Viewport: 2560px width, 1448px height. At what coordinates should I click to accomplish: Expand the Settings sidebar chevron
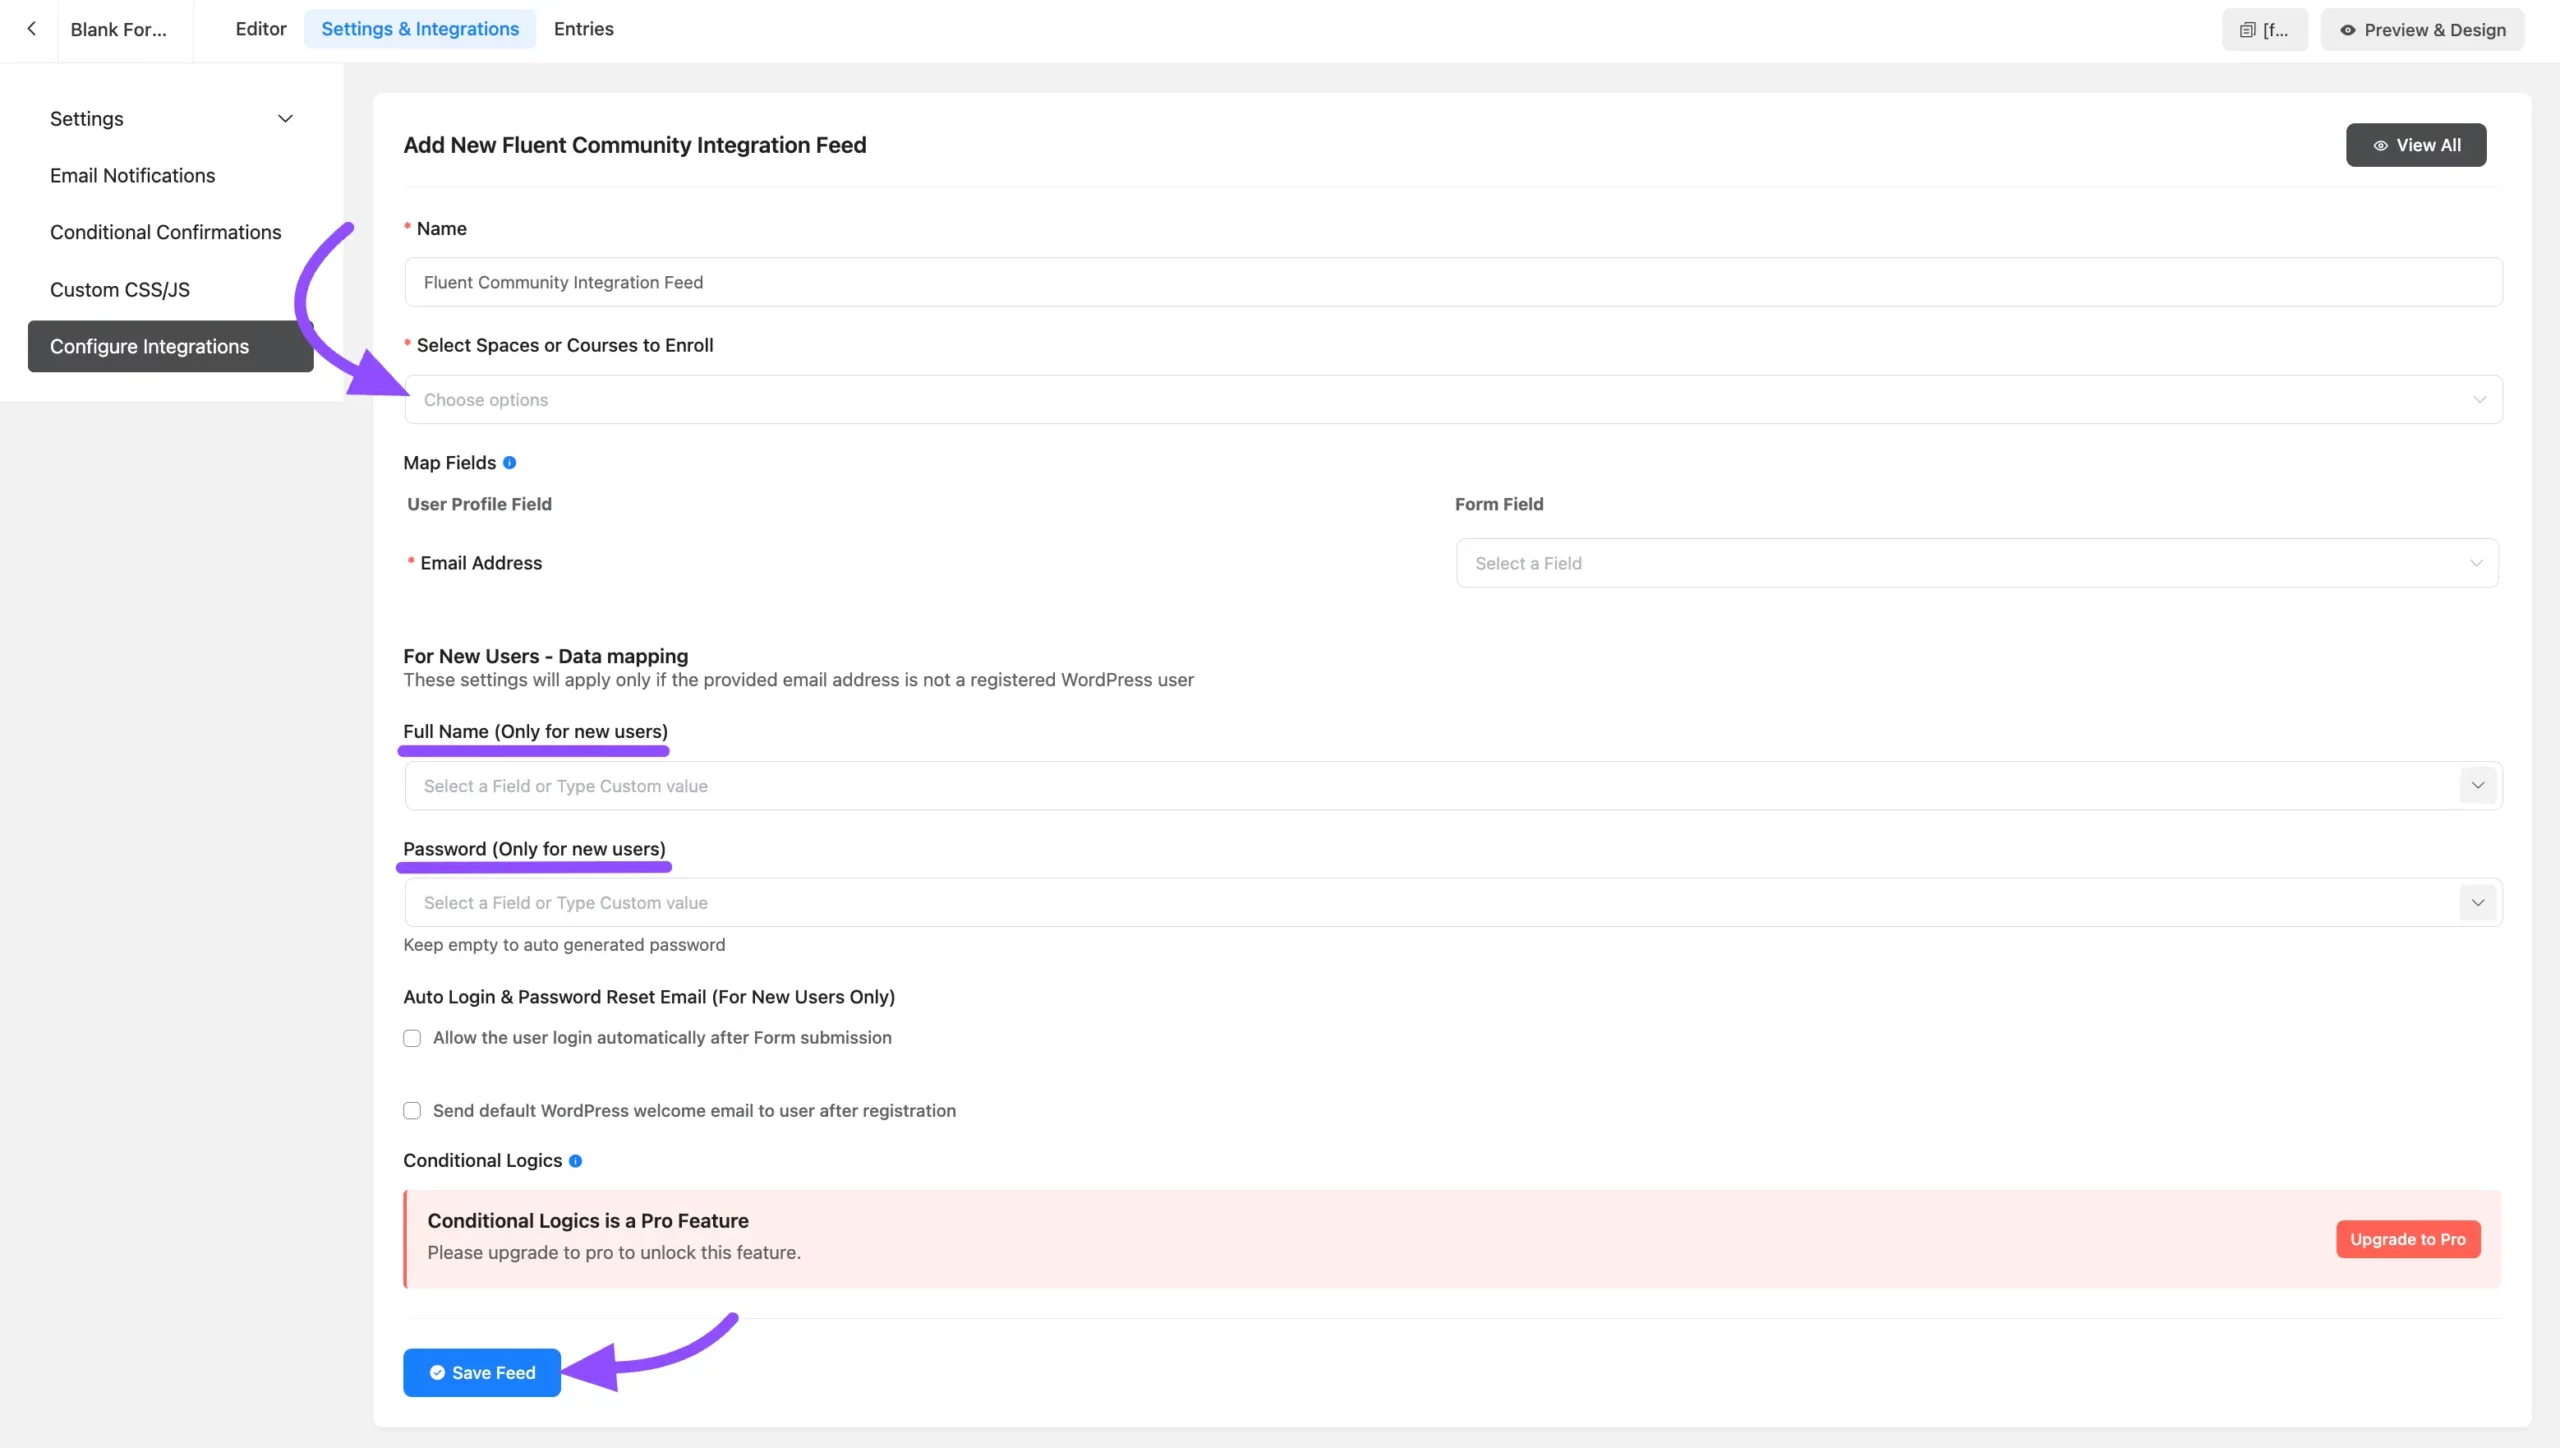click(285, 119)
